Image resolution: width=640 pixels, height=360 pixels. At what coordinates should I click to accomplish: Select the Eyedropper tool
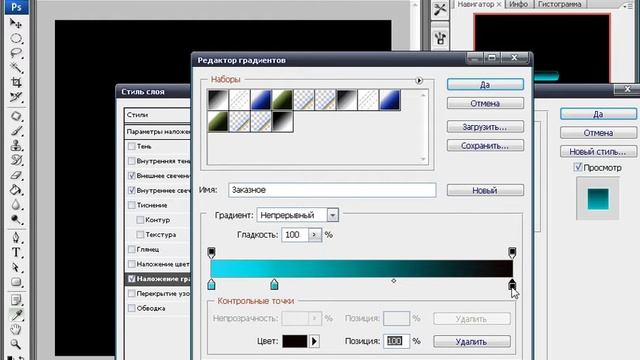click(16, 315)
